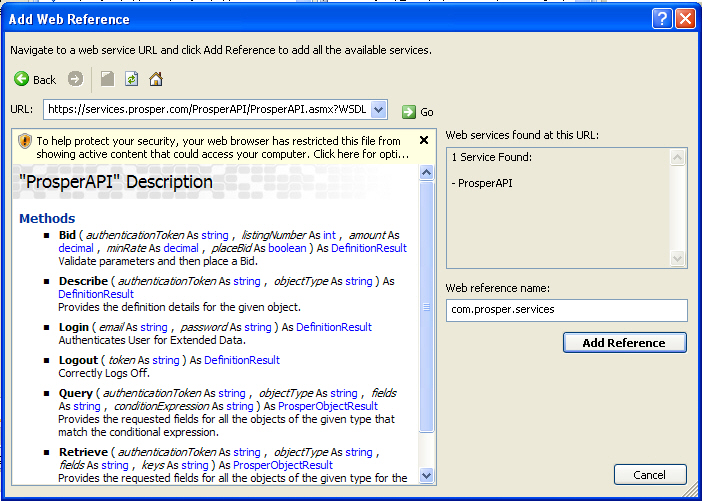Screen dimensions: 702x501
Task: Click the description pane scrollbar thumb
Action: [x=427, y=307]
